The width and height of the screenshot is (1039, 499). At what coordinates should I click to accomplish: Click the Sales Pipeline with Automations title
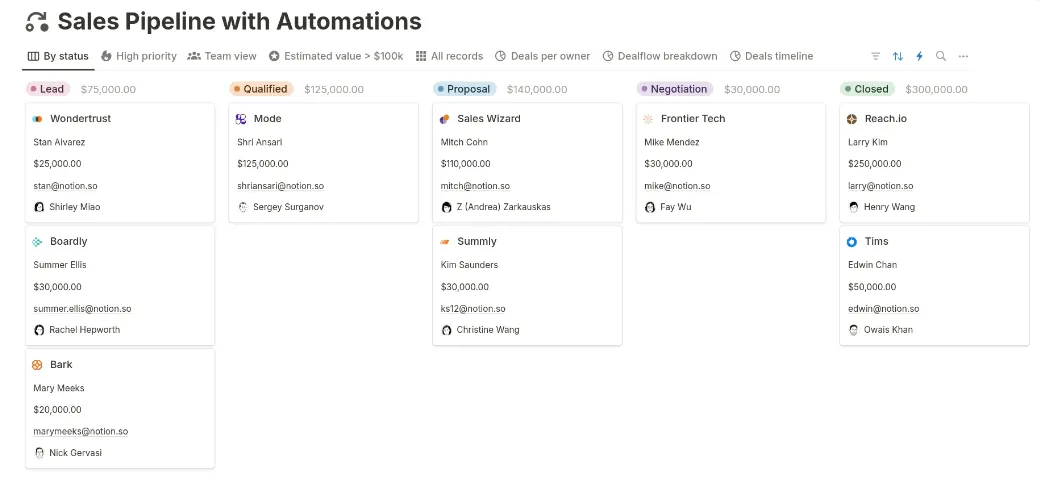click(240, 21)
